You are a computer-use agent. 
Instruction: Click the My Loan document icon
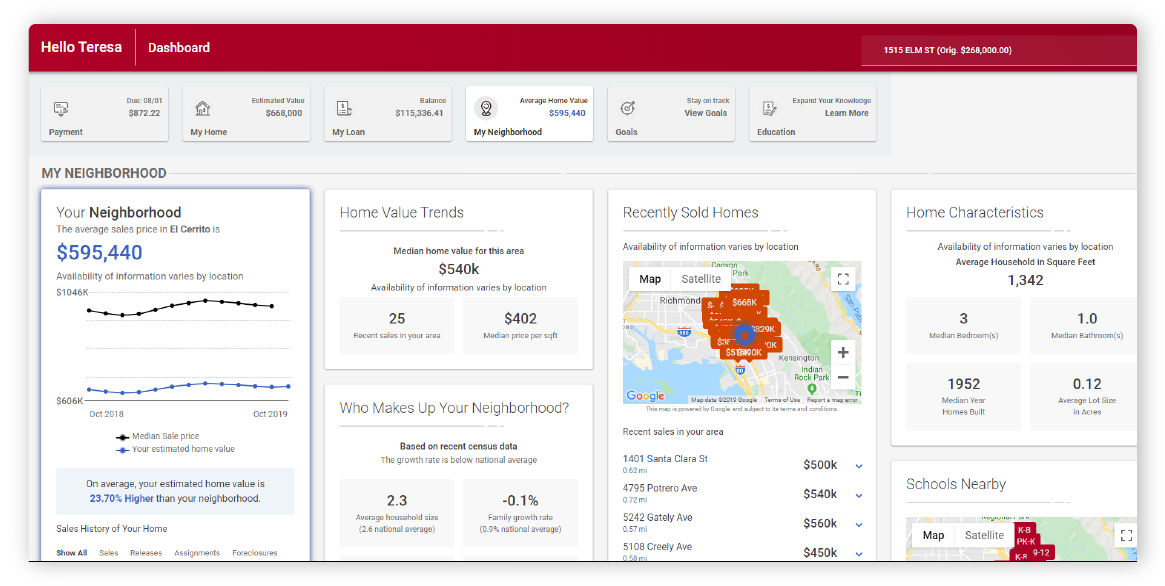pos(344,108)
